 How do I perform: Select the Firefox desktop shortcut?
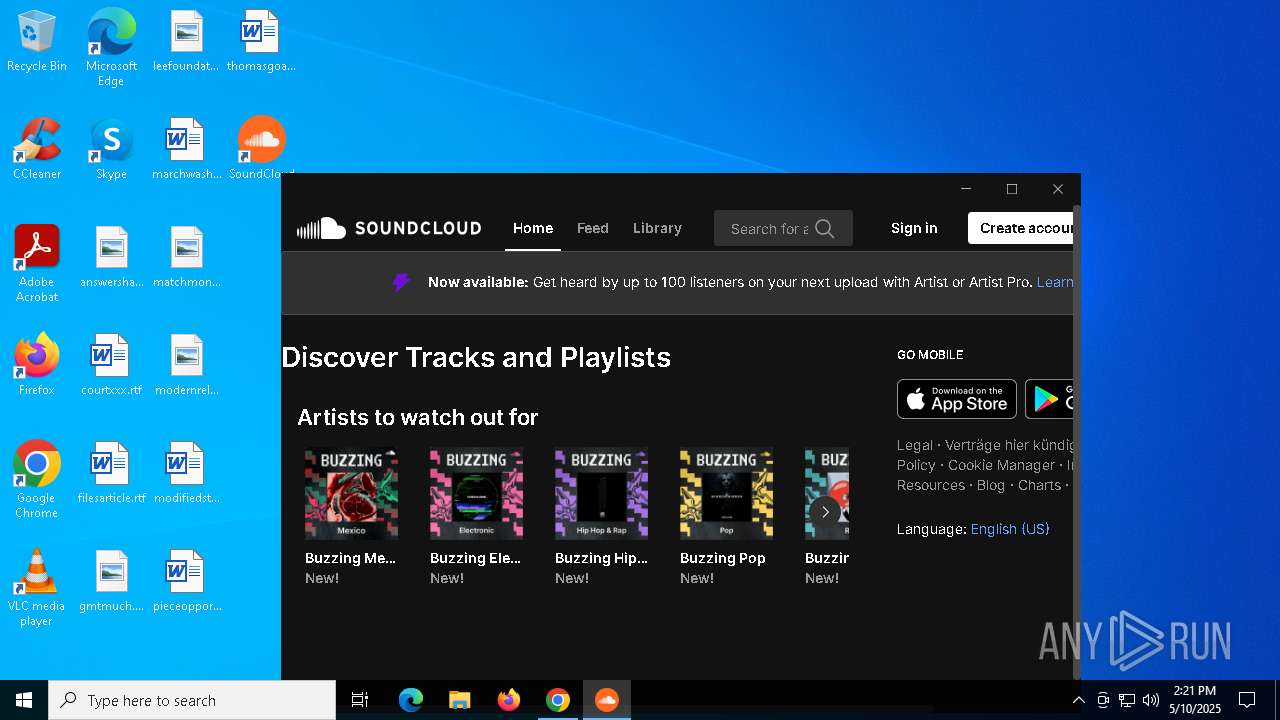pyautogui.click(x=37, y=366)
